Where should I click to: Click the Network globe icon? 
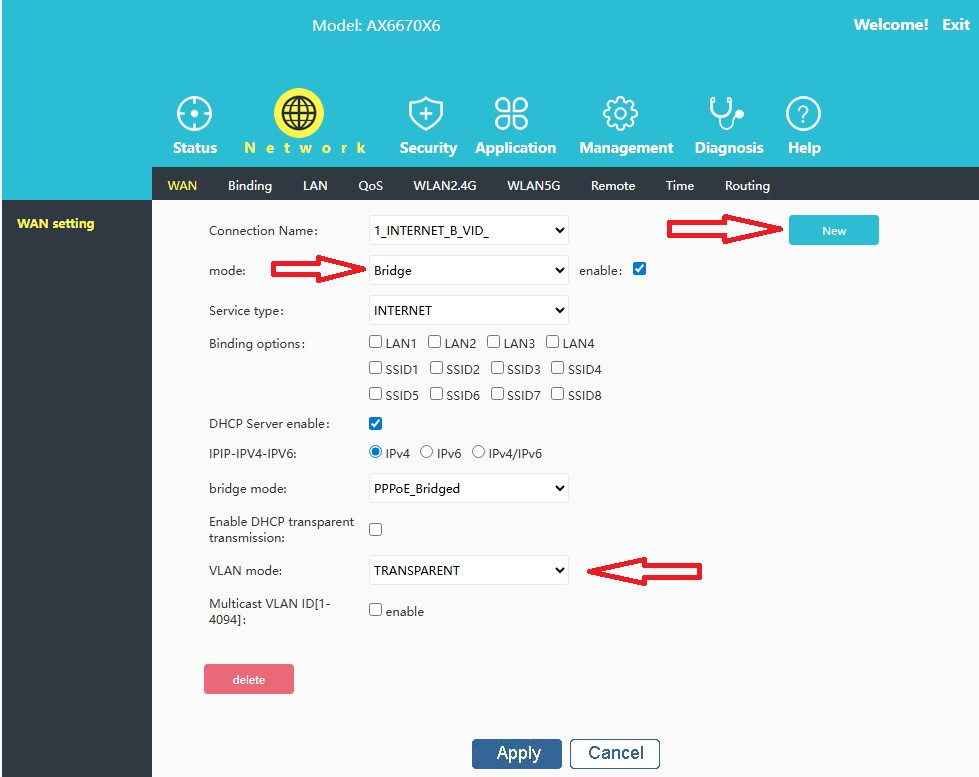pyautogui.click(x=299, y=114)
